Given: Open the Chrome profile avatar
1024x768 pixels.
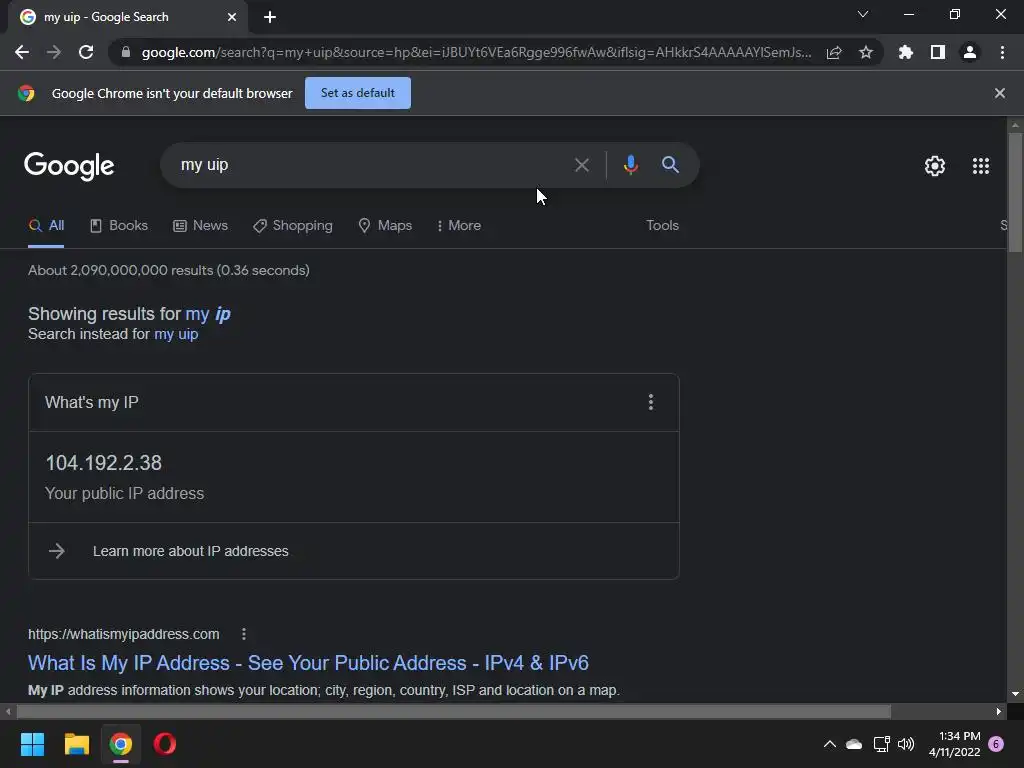Looking at the screenshot, I should pos(970,52).
